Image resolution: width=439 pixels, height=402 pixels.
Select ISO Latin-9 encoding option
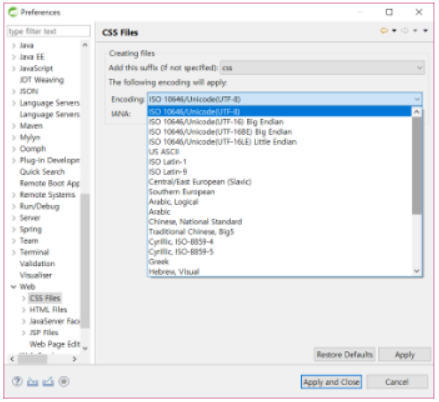tap(279, 172)
